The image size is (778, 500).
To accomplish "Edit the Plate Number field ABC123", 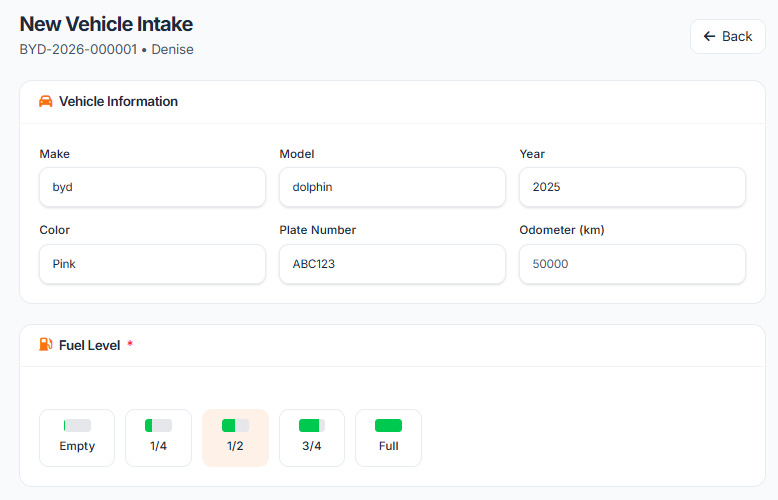I will pos(392,264).
